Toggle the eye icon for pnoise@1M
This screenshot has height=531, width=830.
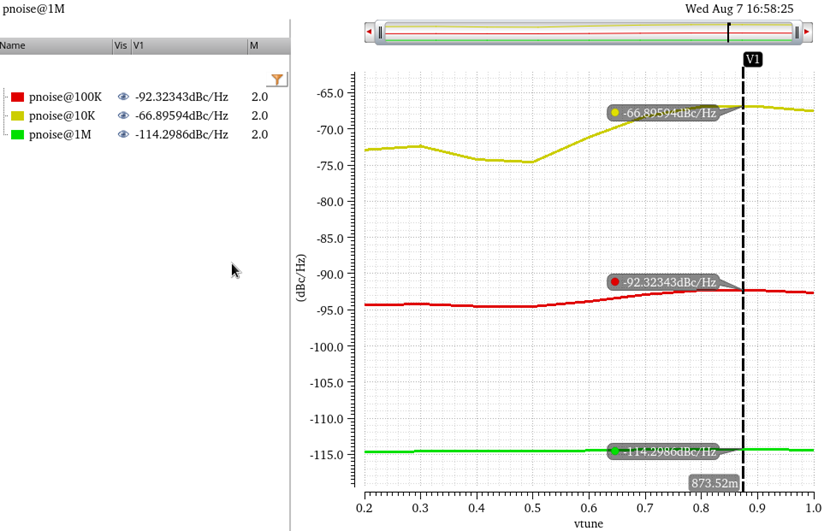(x=124, y=135)
